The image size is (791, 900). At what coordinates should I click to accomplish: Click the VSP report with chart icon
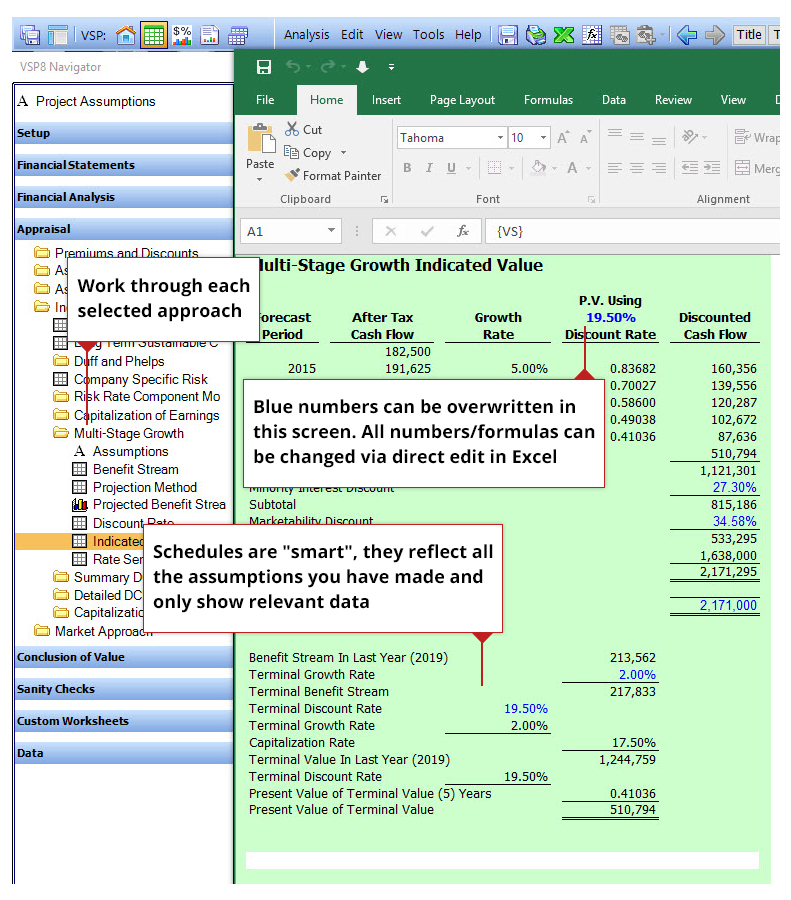click(210, 36)
